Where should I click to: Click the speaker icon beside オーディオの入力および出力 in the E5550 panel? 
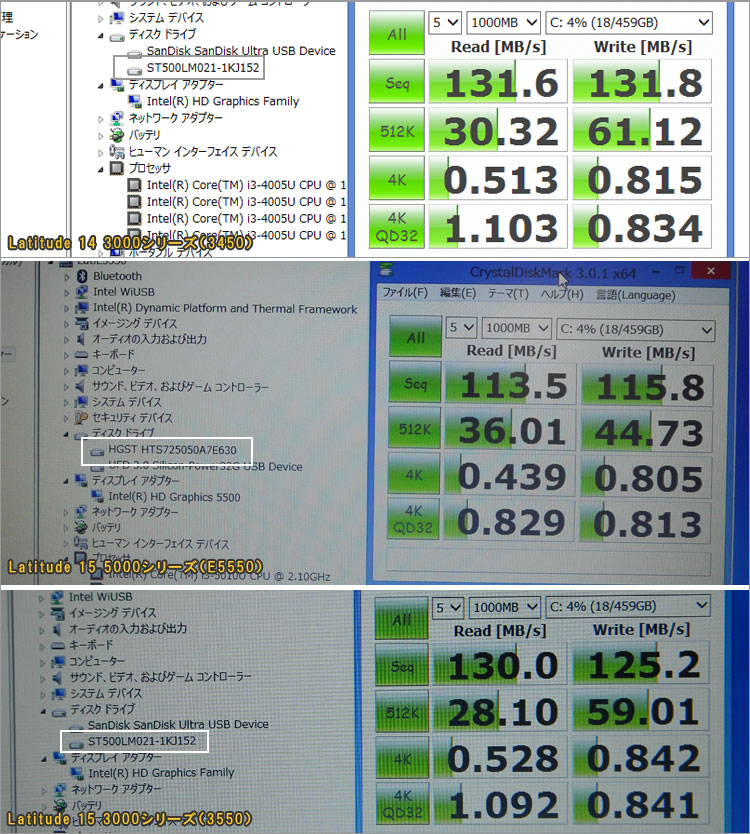click(x=81, y=339)
